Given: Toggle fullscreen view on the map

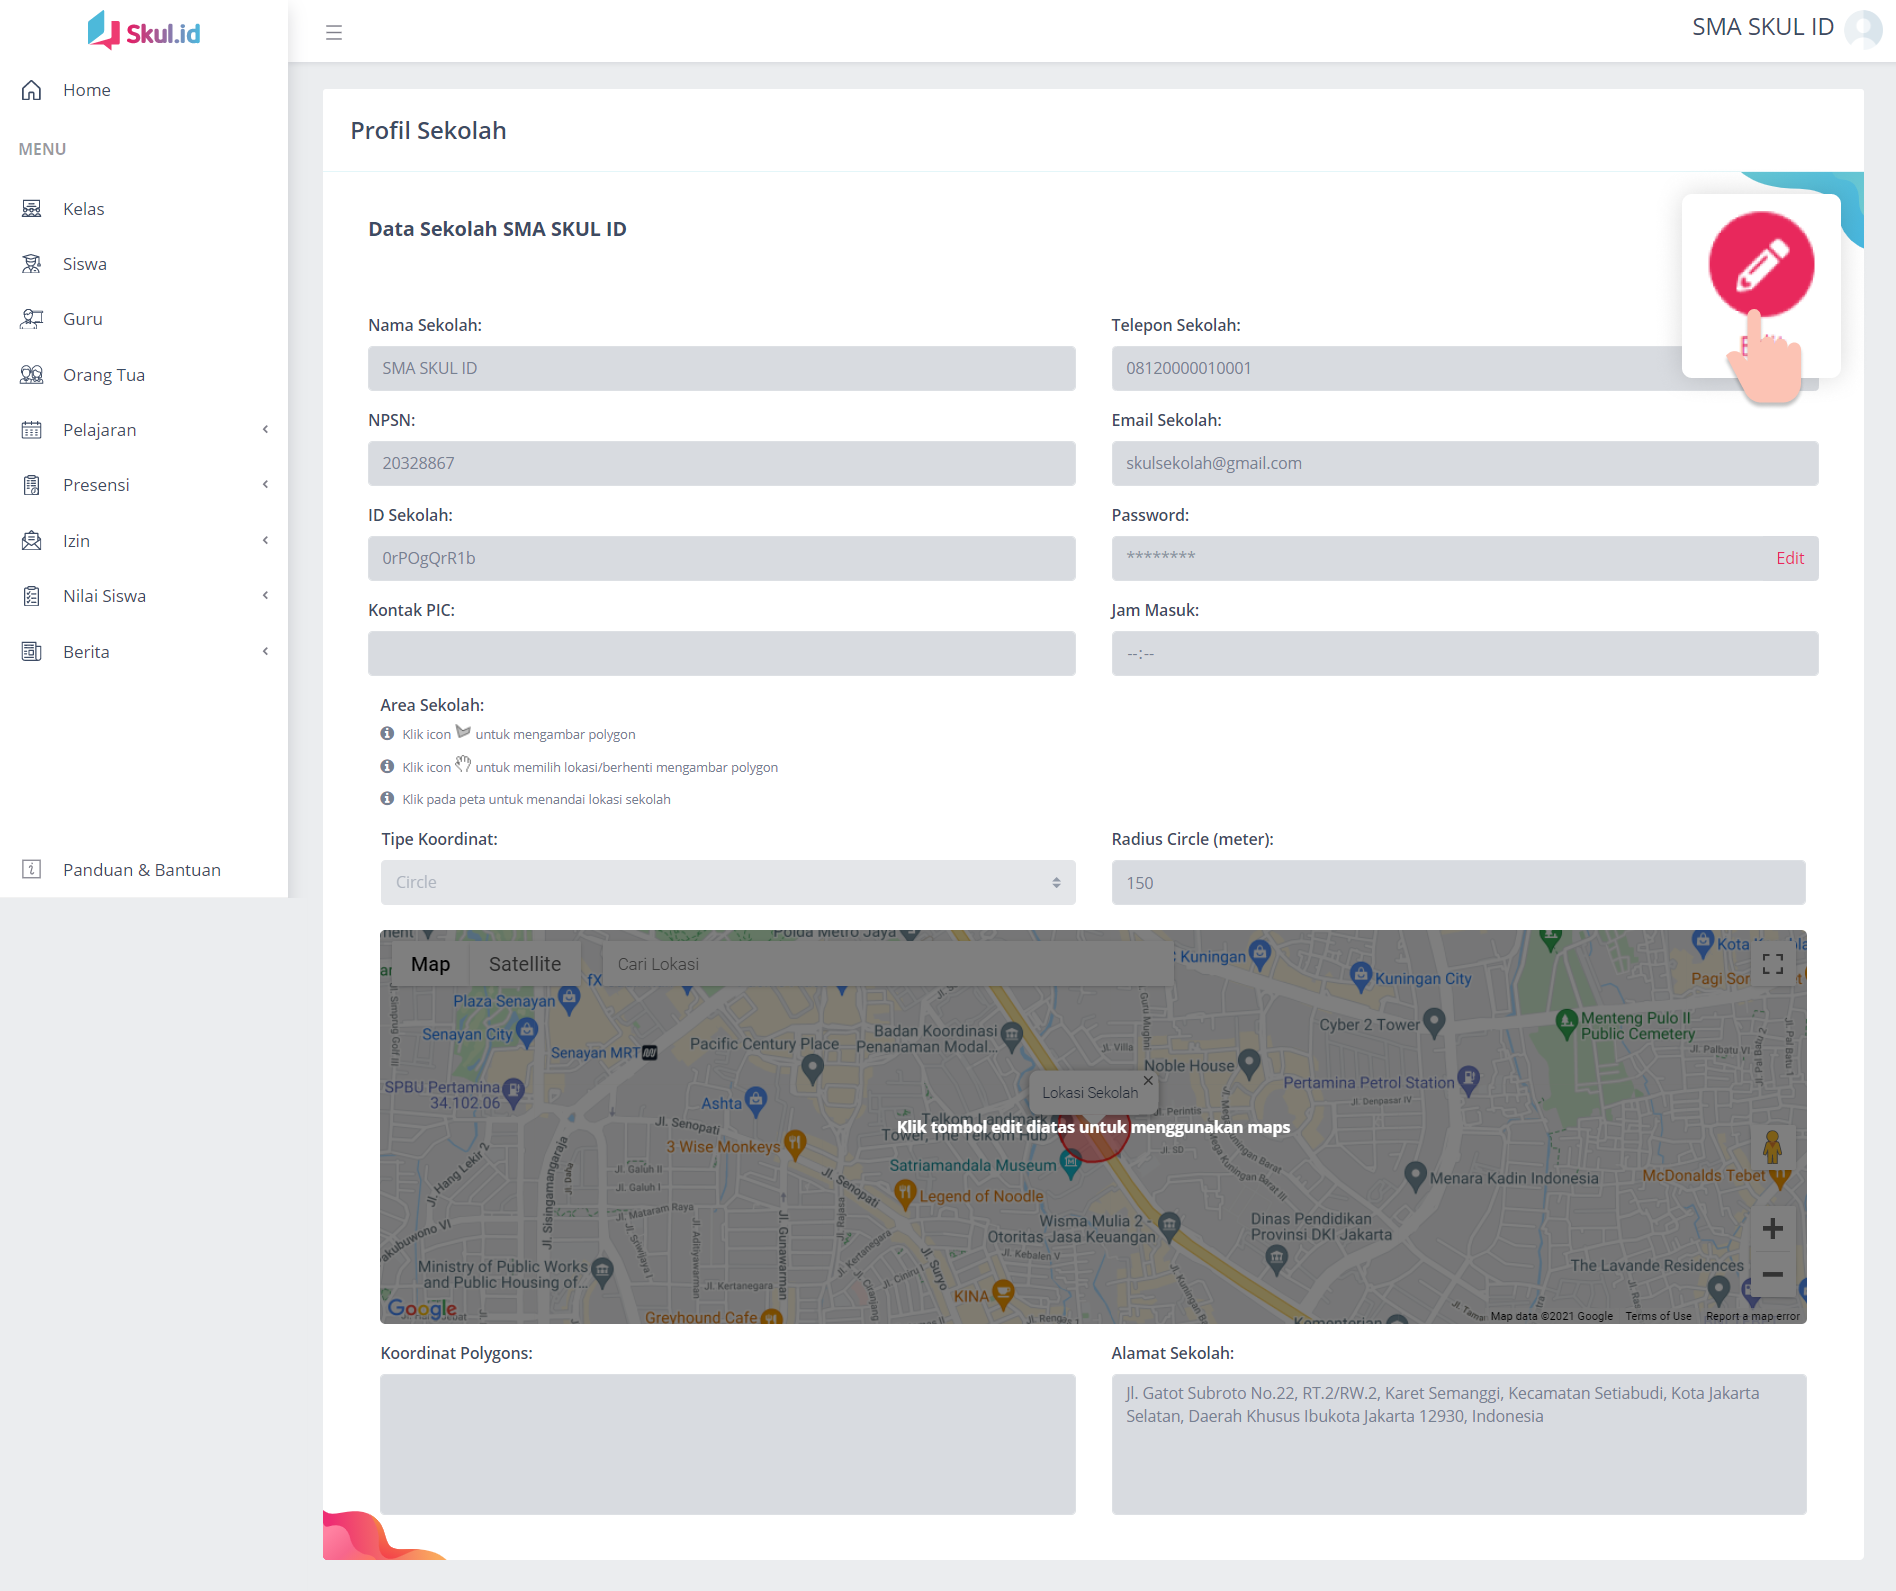Looking at the screenshot, I should tap(1772, 964).
